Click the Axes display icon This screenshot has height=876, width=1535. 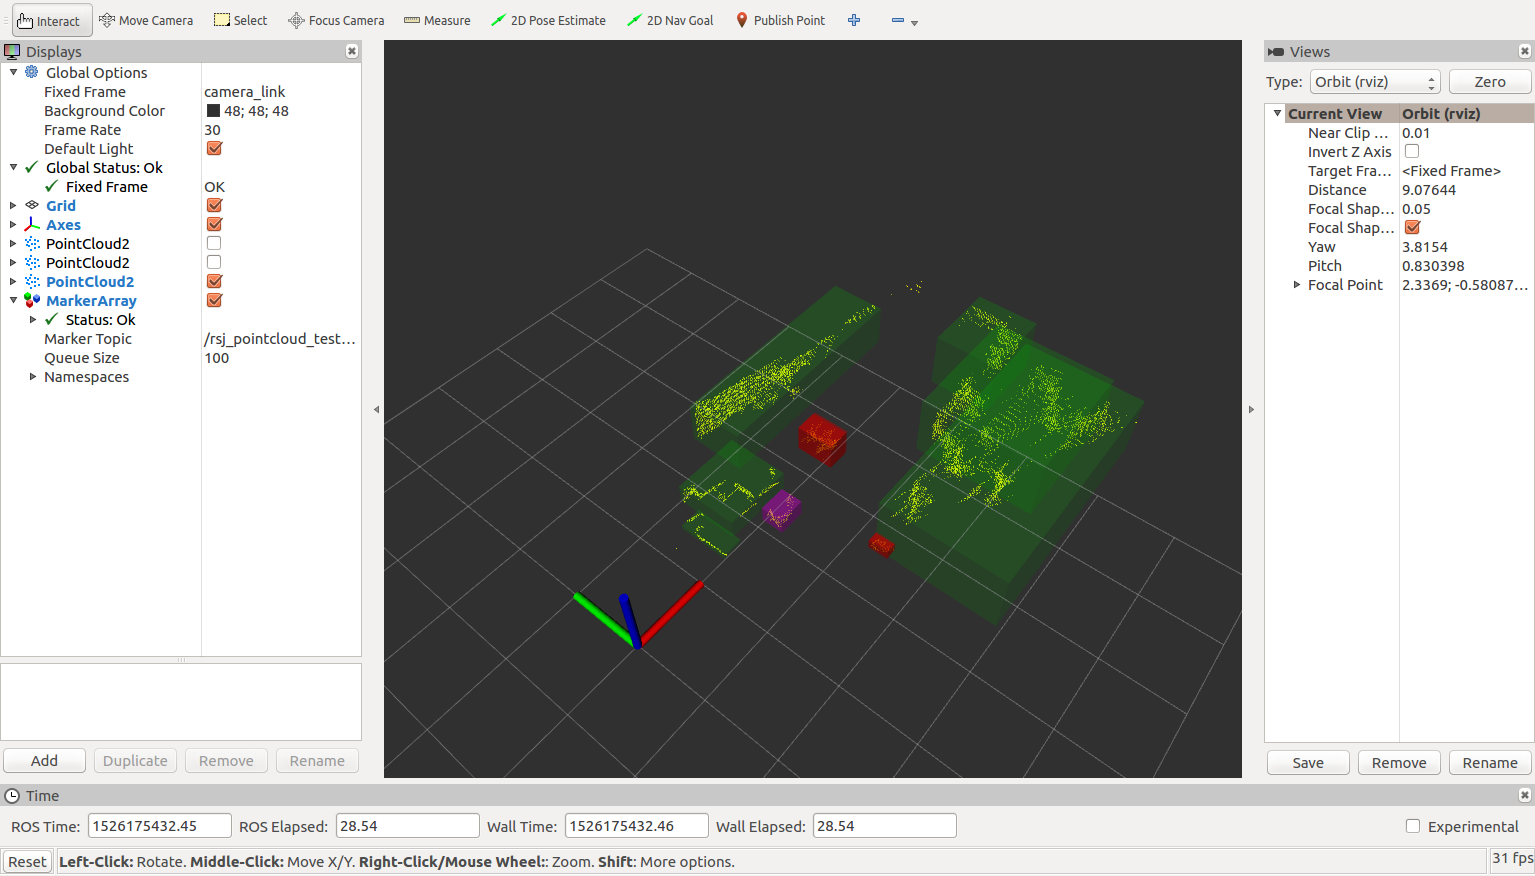click(x=32, y=224)
